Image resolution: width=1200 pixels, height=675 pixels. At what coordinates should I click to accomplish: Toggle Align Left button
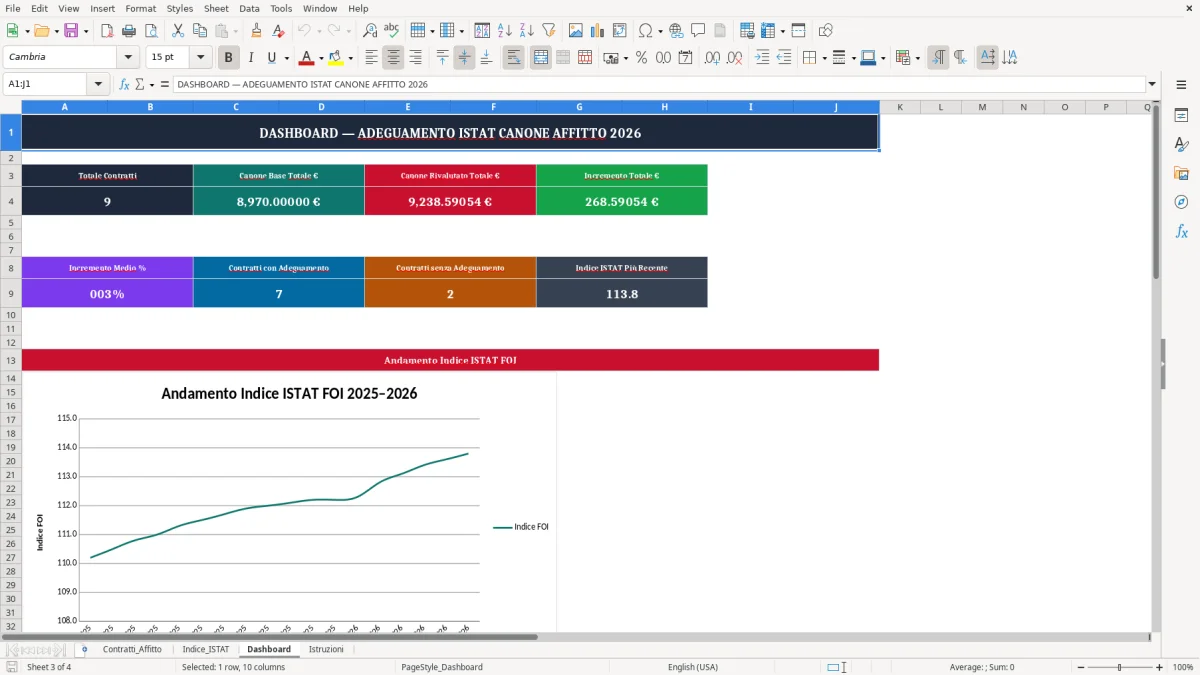tap(371, 58)
